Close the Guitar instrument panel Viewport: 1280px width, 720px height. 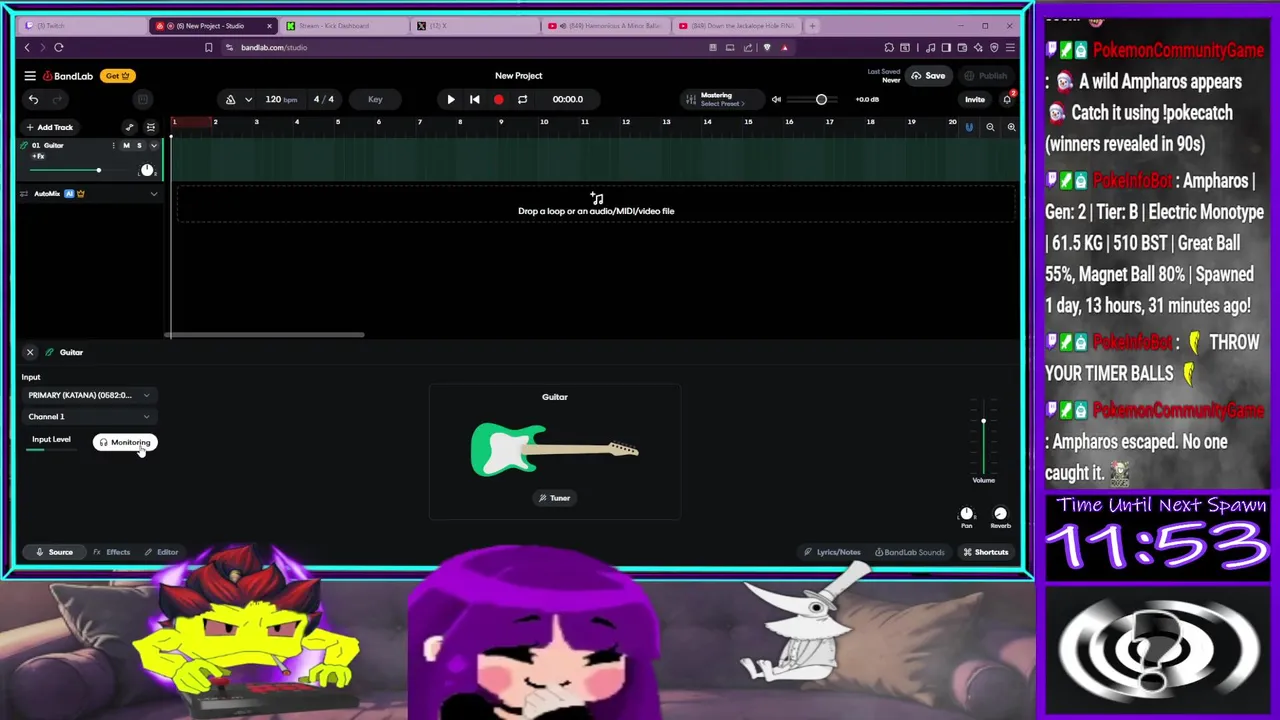click(30, 352)
